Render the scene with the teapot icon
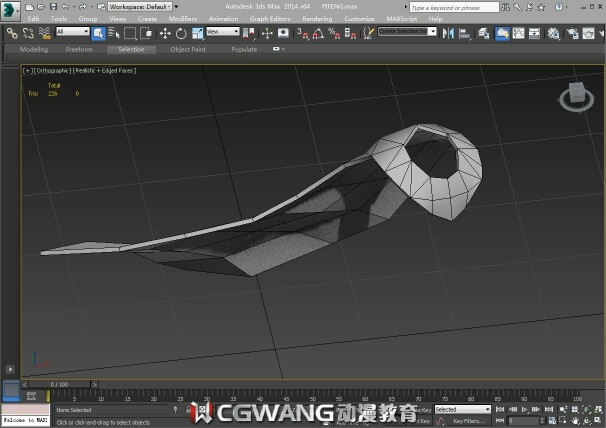 [588, 34]
